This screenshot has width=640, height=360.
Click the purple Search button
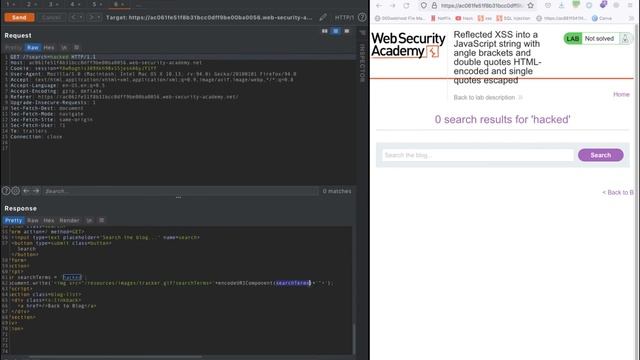point(600,155)
